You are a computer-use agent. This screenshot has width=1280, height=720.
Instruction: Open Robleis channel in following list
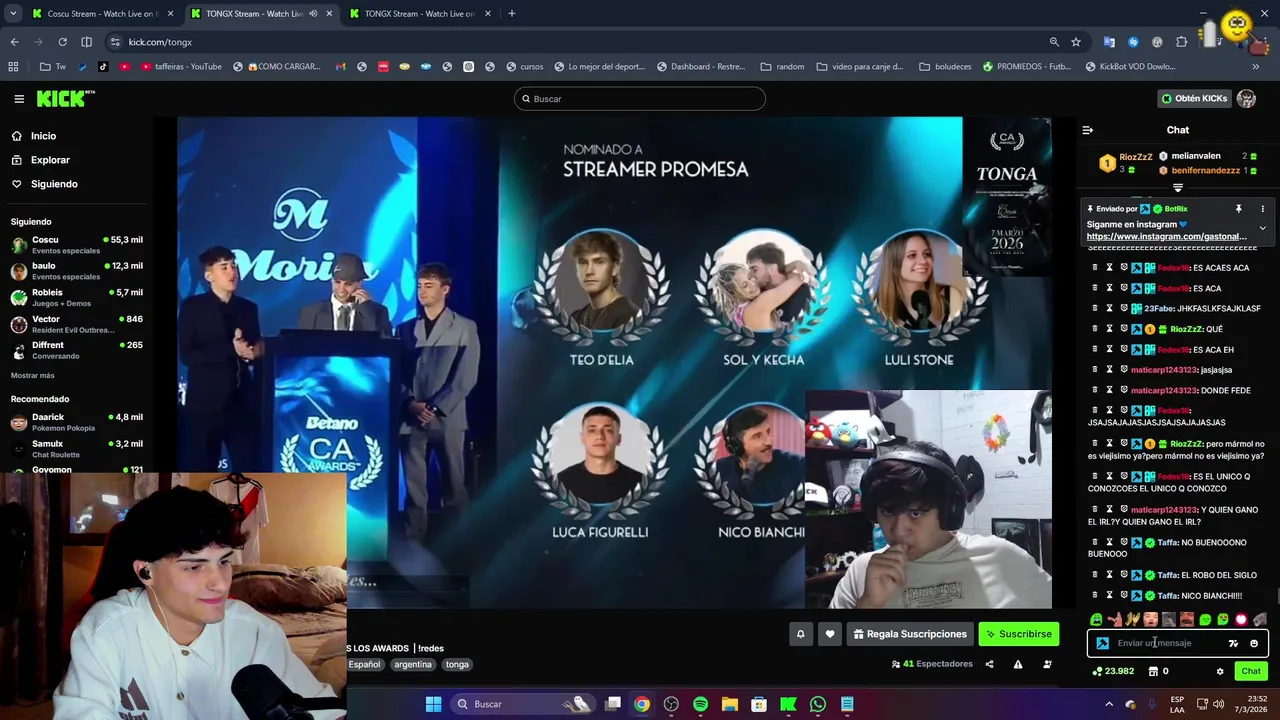pyautogui.click(x=76, y=298)
